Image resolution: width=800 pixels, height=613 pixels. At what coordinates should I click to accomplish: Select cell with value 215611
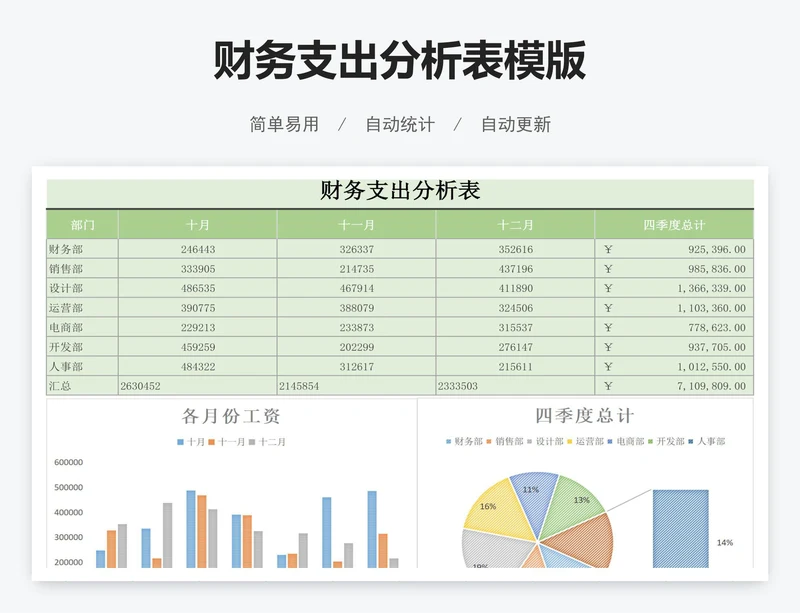pos(515,366)
